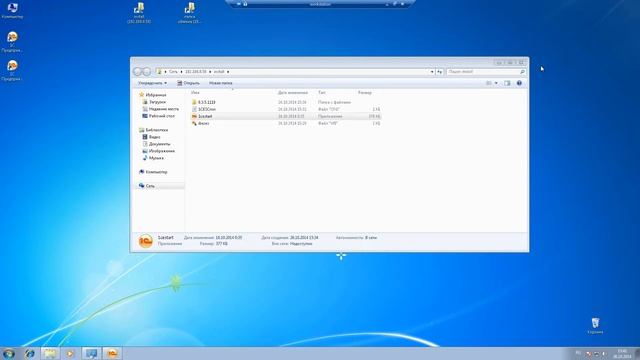The width and height of the screenshot is (640, 360).
Task: Click the monitor icon on taskbar
Action: click(x=91, y=353)
